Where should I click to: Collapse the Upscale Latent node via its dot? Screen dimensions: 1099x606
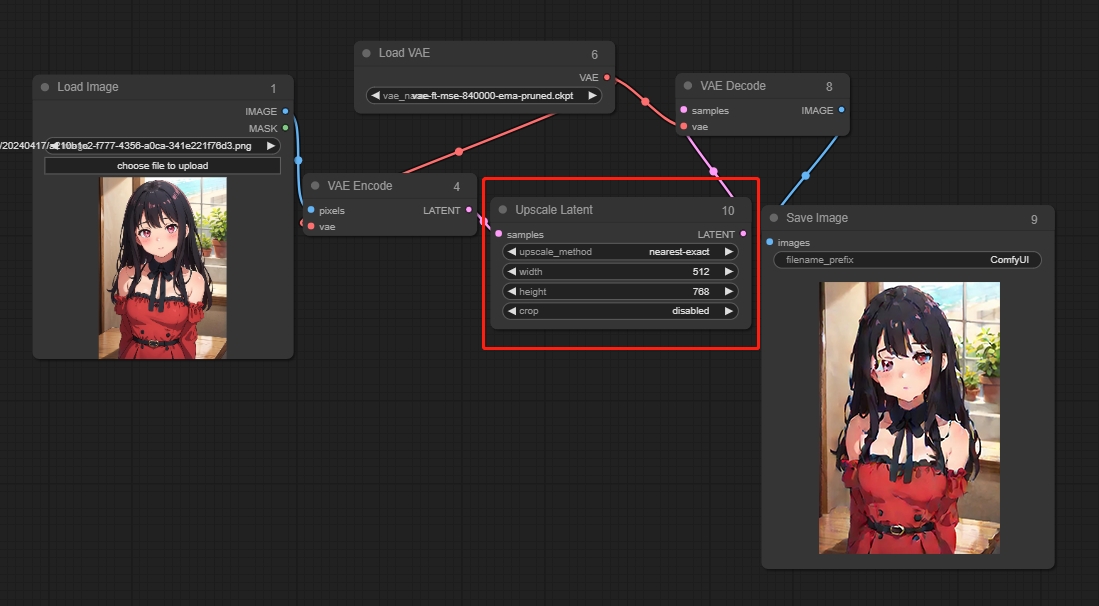click(x=503, y=210)
